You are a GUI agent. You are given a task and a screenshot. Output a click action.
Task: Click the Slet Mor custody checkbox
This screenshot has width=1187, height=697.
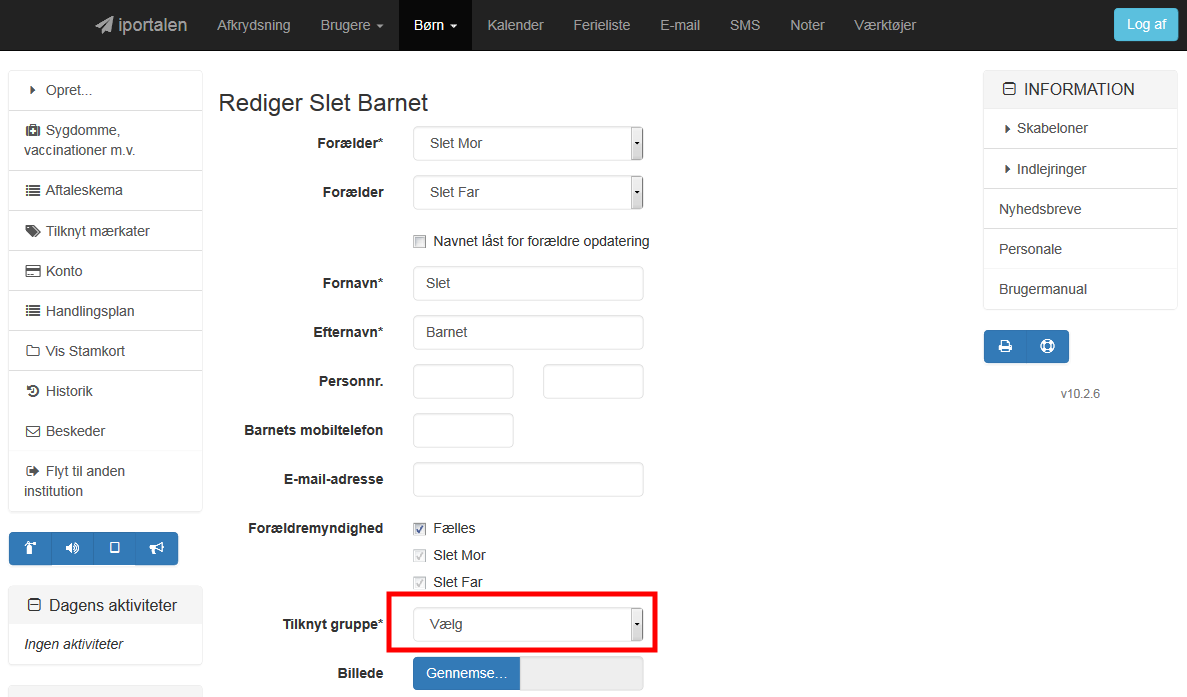(419, 555)
